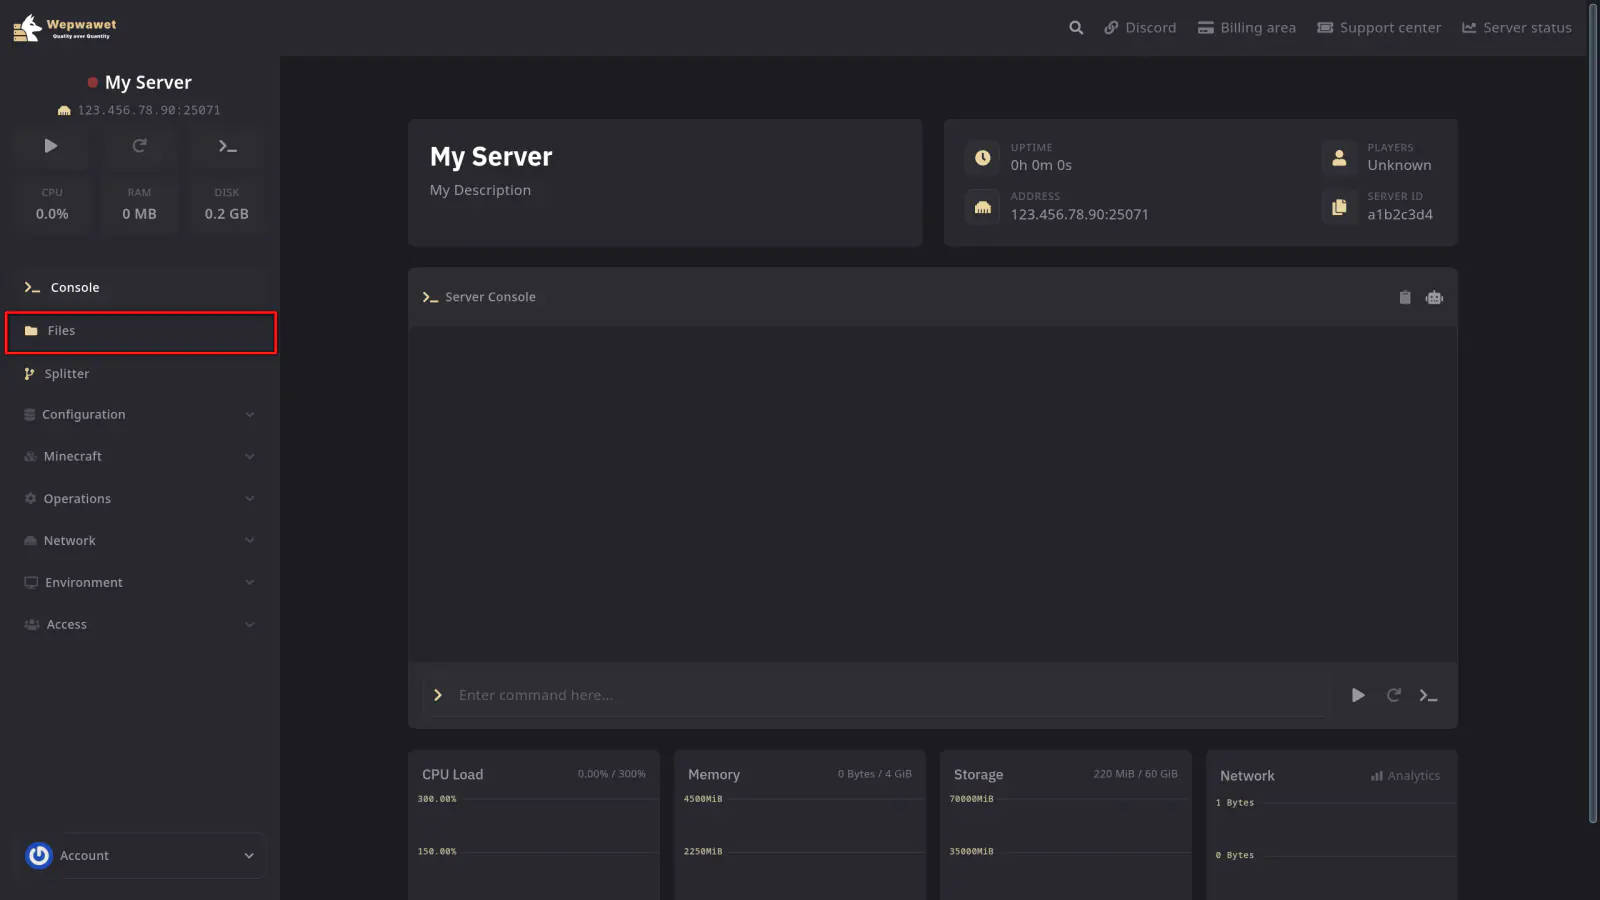Open the Discord link in header
The image size is (1600, 900).
[x=1140, y=28]
